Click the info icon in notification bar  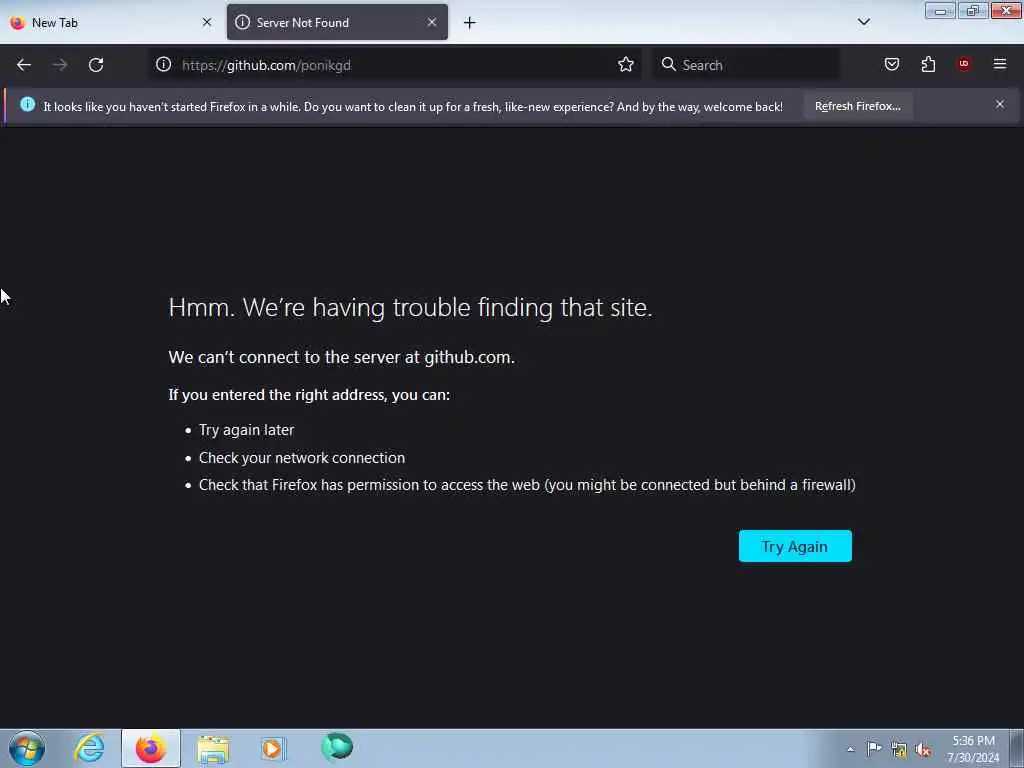[x=27, y=104]
